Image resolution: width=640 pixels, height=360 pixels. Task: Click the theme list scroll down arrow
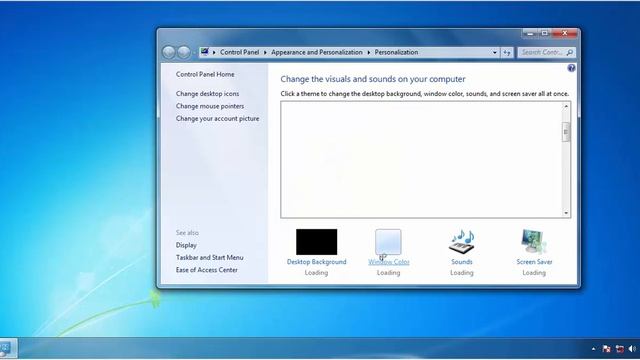[566, 213]
